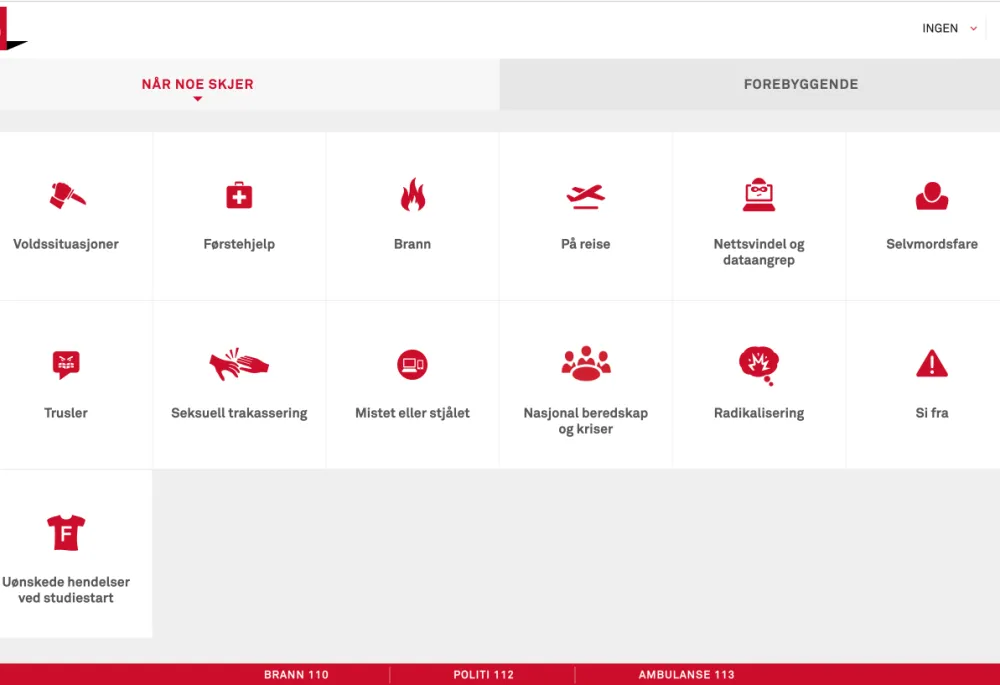1000x685 pixels.
Task: Click POLITI 112 in the footer
Action: click(x=483, y=674)
